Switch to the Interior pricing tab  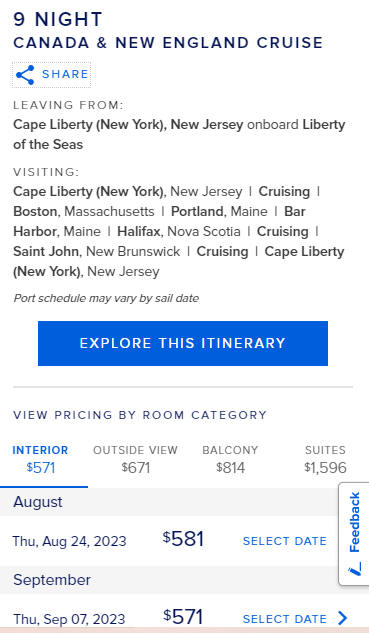(40, 459)
